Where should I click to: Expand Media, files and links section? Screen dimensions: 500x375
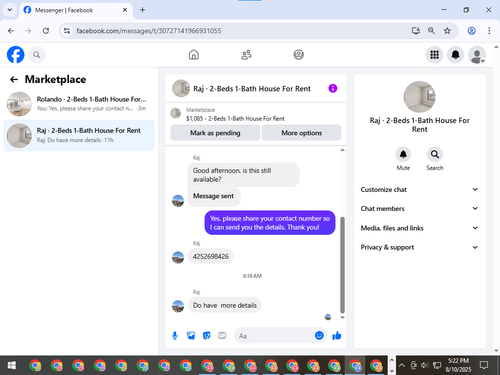click(419, 228)
